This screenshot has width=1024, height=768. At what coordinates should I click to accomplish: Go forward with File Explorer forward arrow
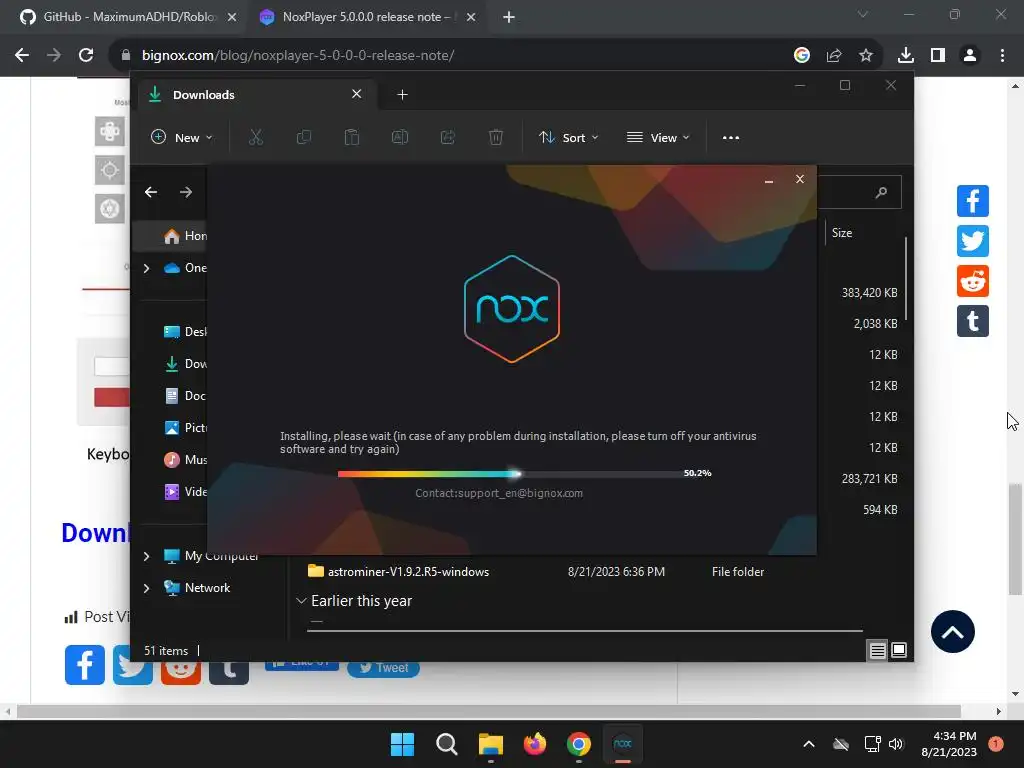tap(186, 192)
